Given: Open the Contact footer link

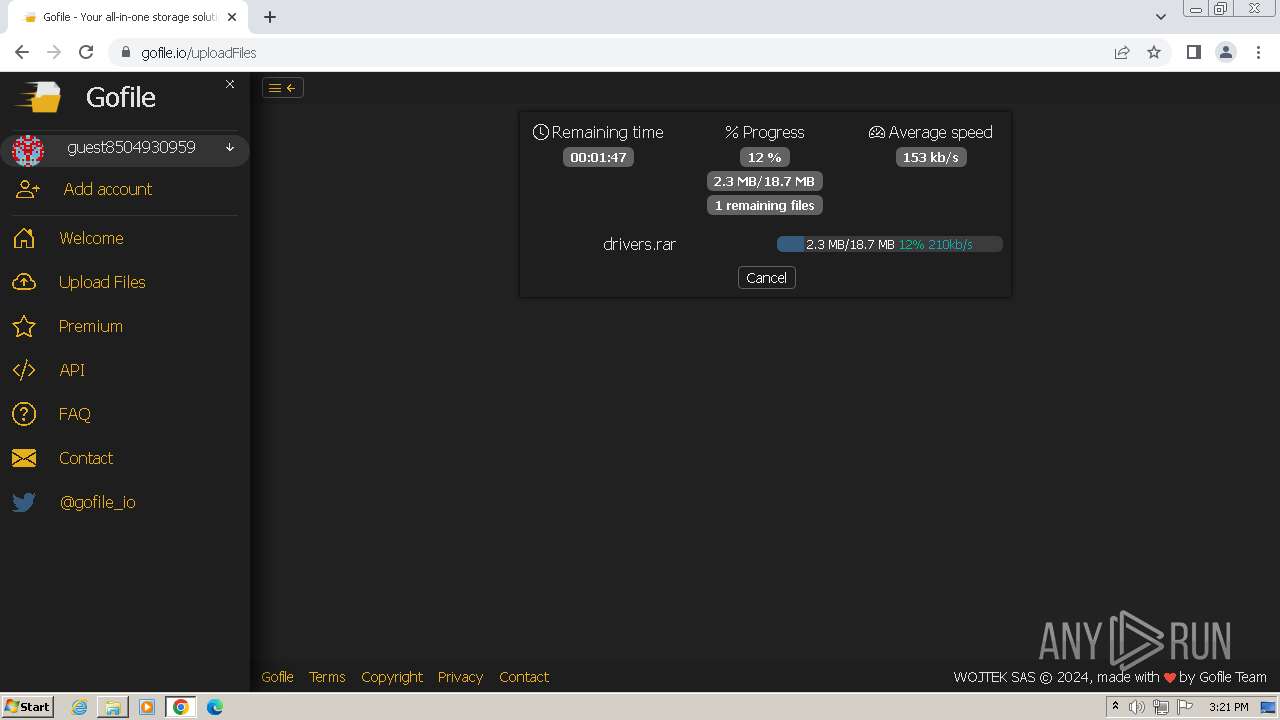Looking at the screenshot, I should (x=524, y=677).
